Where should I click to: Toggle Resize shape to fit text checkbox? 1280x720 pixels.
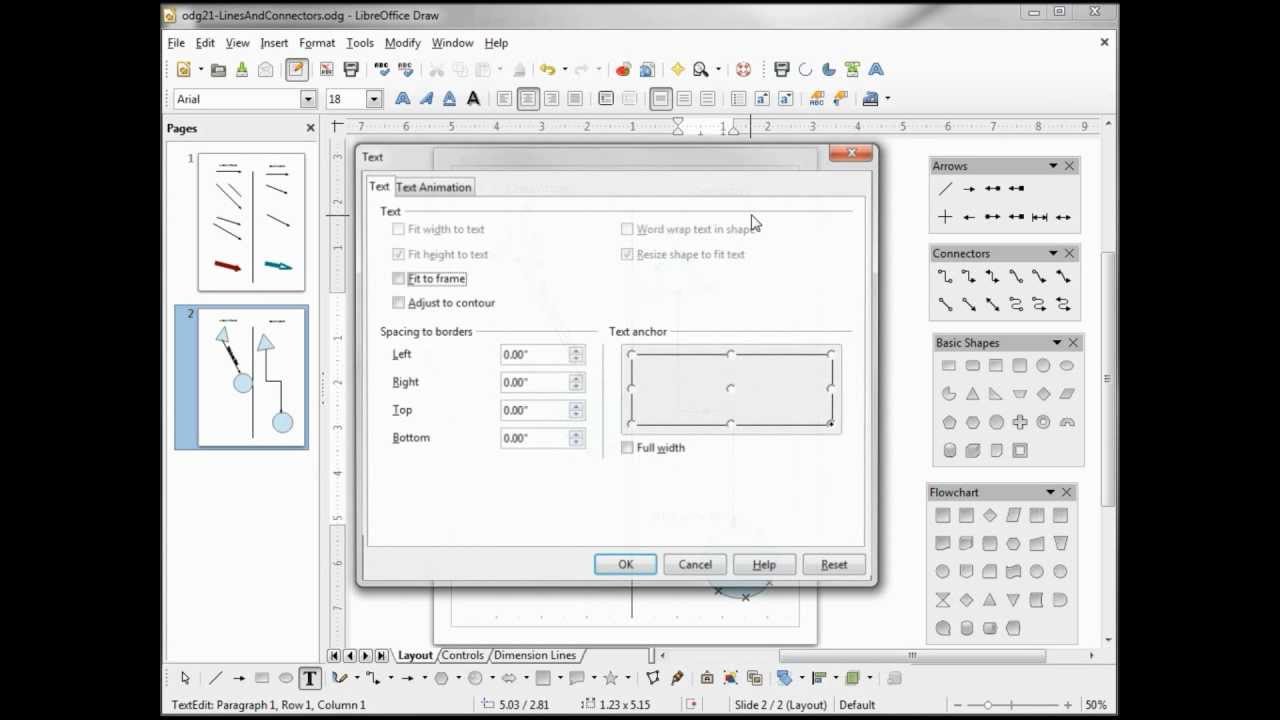pyautogui.click(x=627, y=254)
